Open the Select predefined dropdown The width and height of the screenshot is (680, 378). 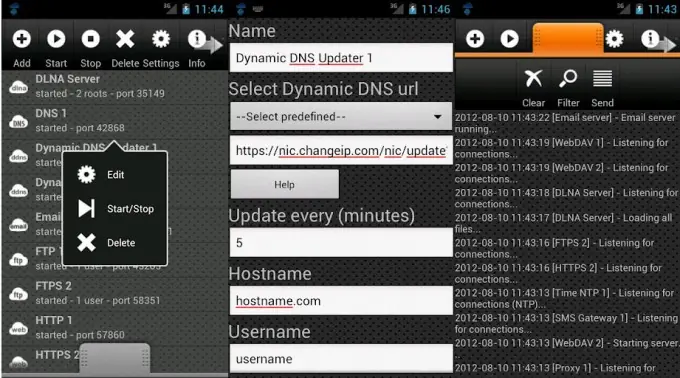pyautogui.click(x=341, y=116)
